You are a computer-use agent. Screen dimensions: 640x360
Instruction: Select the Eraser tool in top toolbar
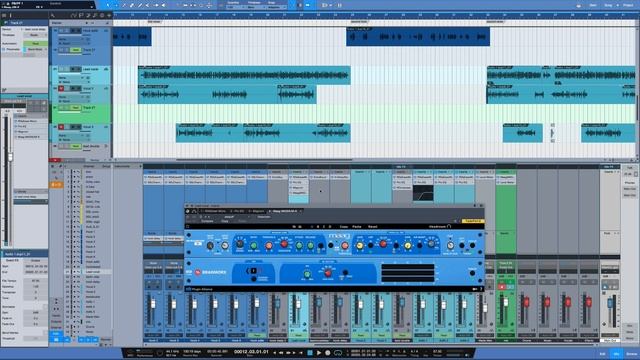pyautogui.click(x=132, y=5)
